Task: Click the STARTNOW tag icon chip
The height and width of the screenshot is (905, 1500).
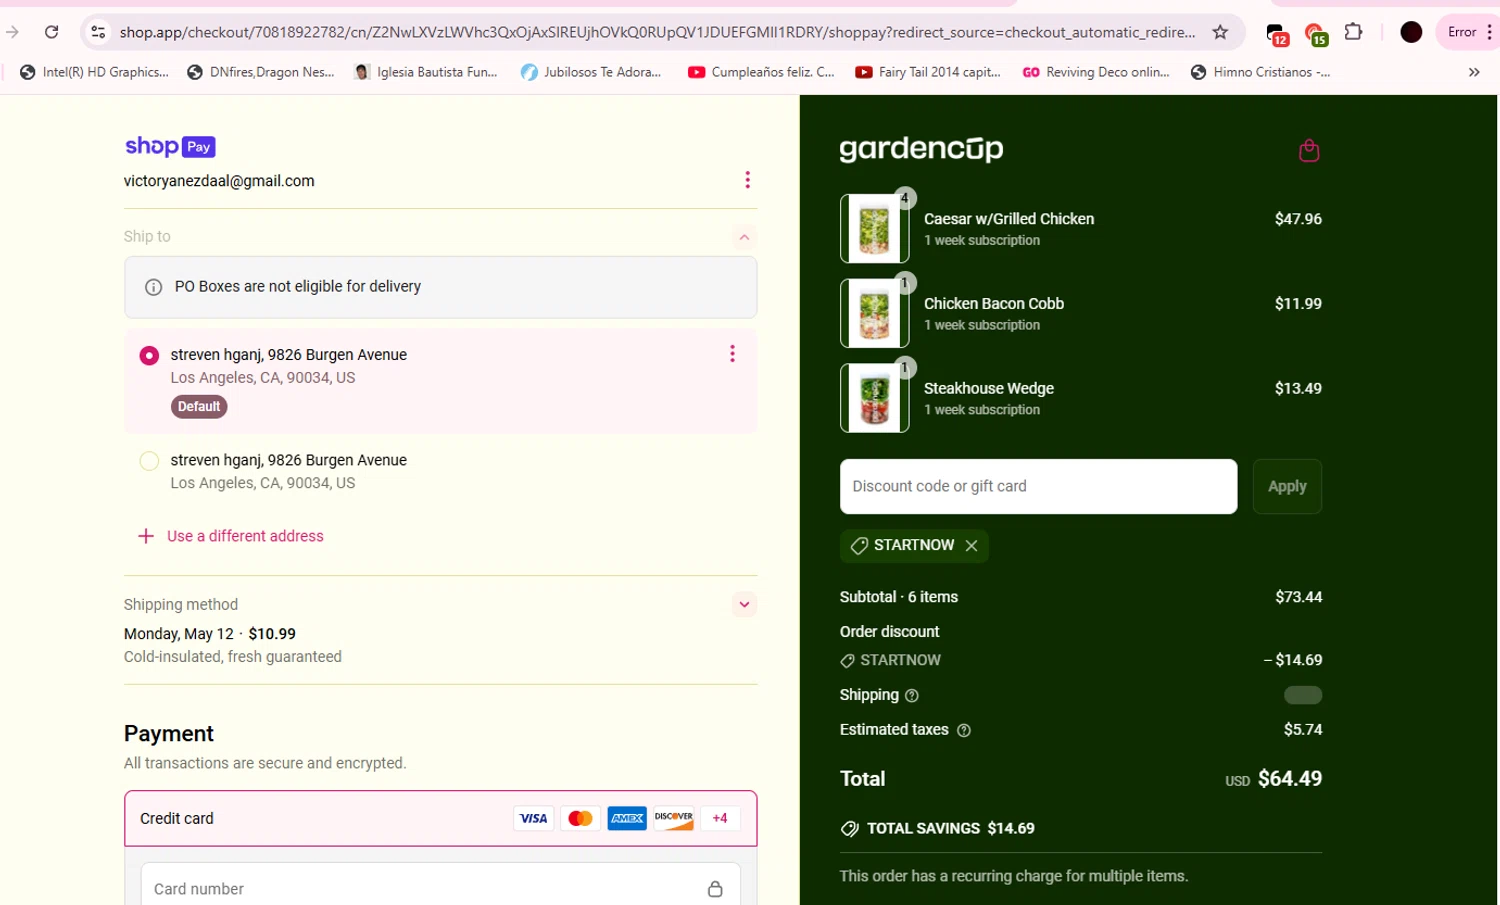Action: pyautogui.click(x=859, y=546)
